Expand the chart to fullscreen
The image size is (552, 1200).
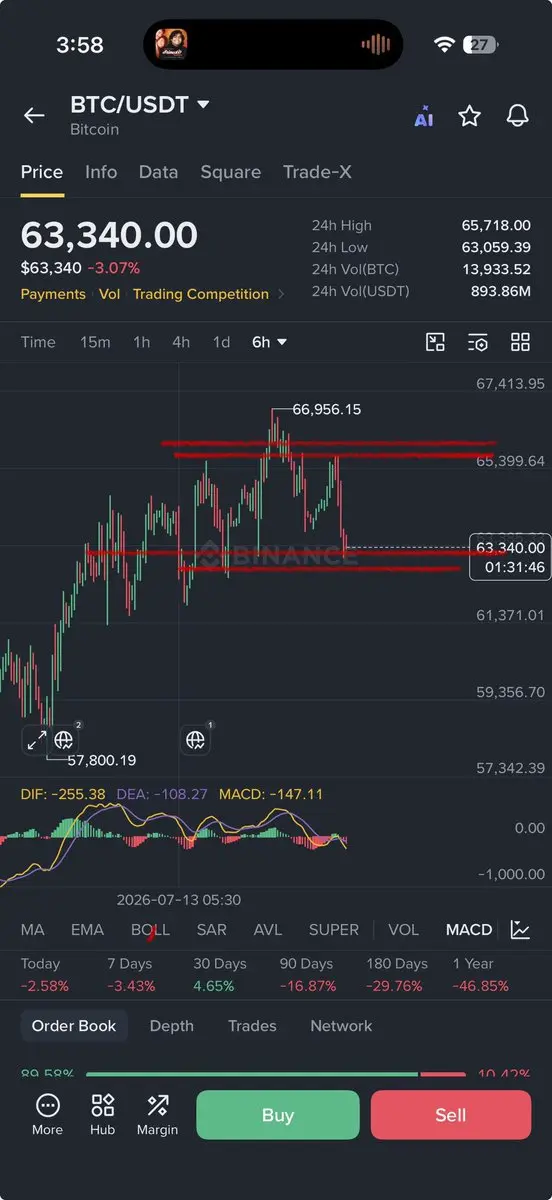(36, 740)
